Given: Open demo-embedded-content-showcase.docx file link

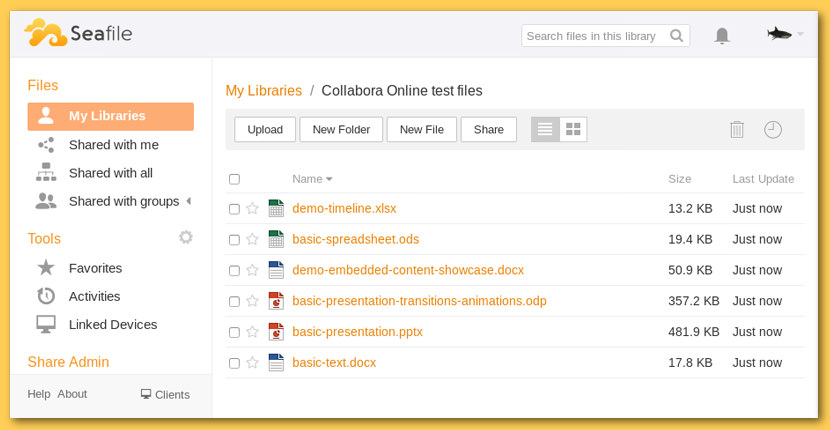Looking at the screenshot, I should [x=408, y=270].
